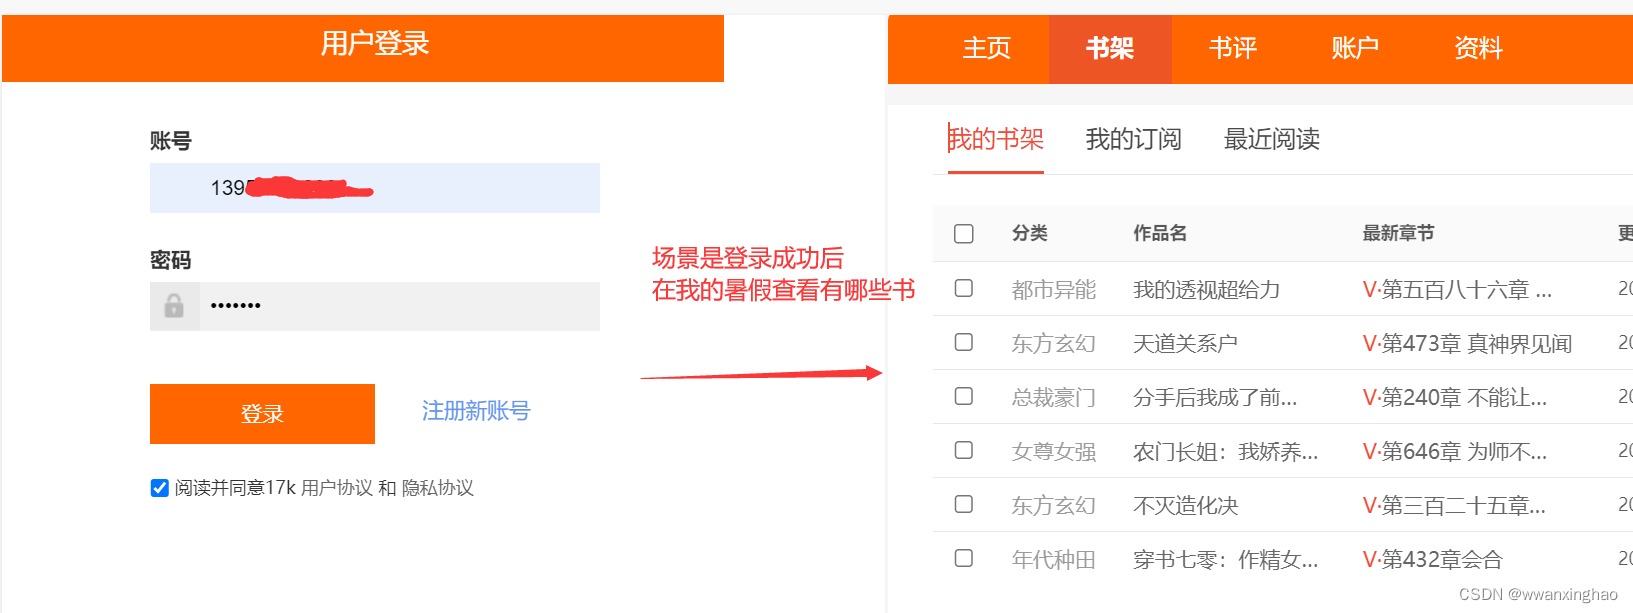1633x613 pixels.
Task: Switch to 我的订阅 tab
Action: (x=1133, y=140)
